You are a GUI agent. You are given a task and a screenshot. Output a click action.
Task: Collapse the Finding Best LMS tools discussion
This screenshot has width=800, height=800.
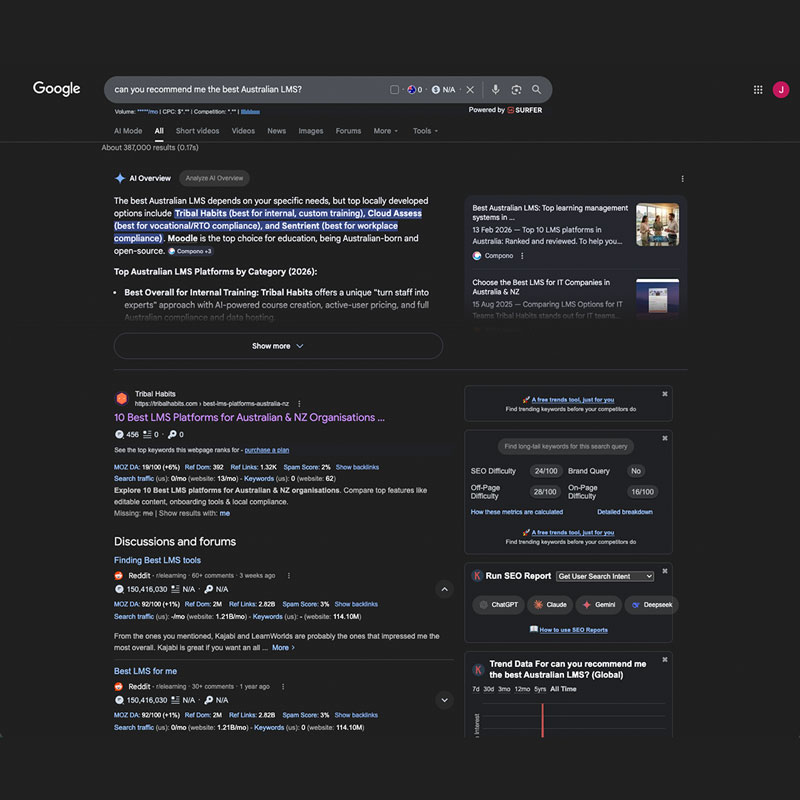tap(444, 589)
